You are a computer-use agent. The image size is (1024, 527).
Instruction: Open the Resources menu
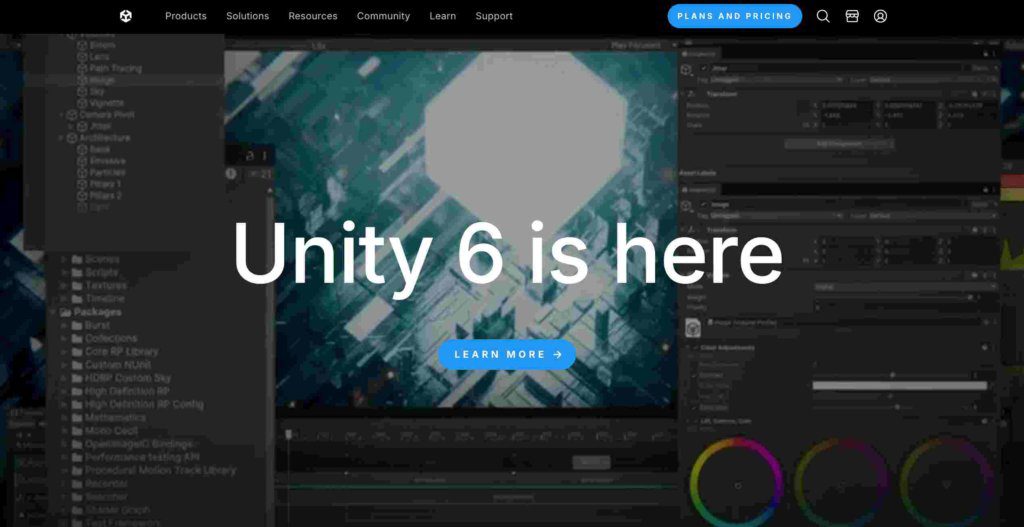tap(313, 16)
